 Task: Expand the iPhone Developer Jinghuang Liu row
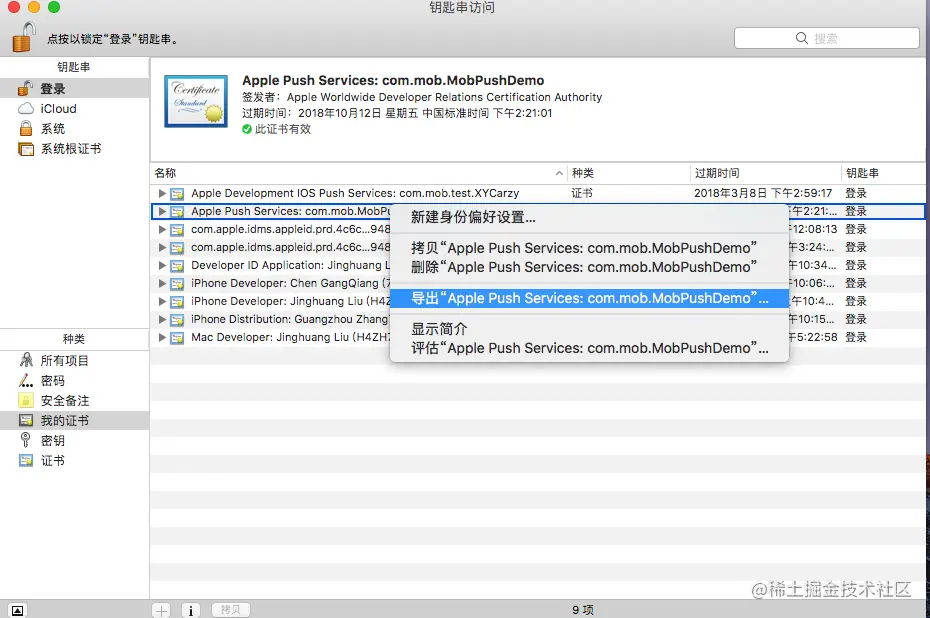click(162, 301)
